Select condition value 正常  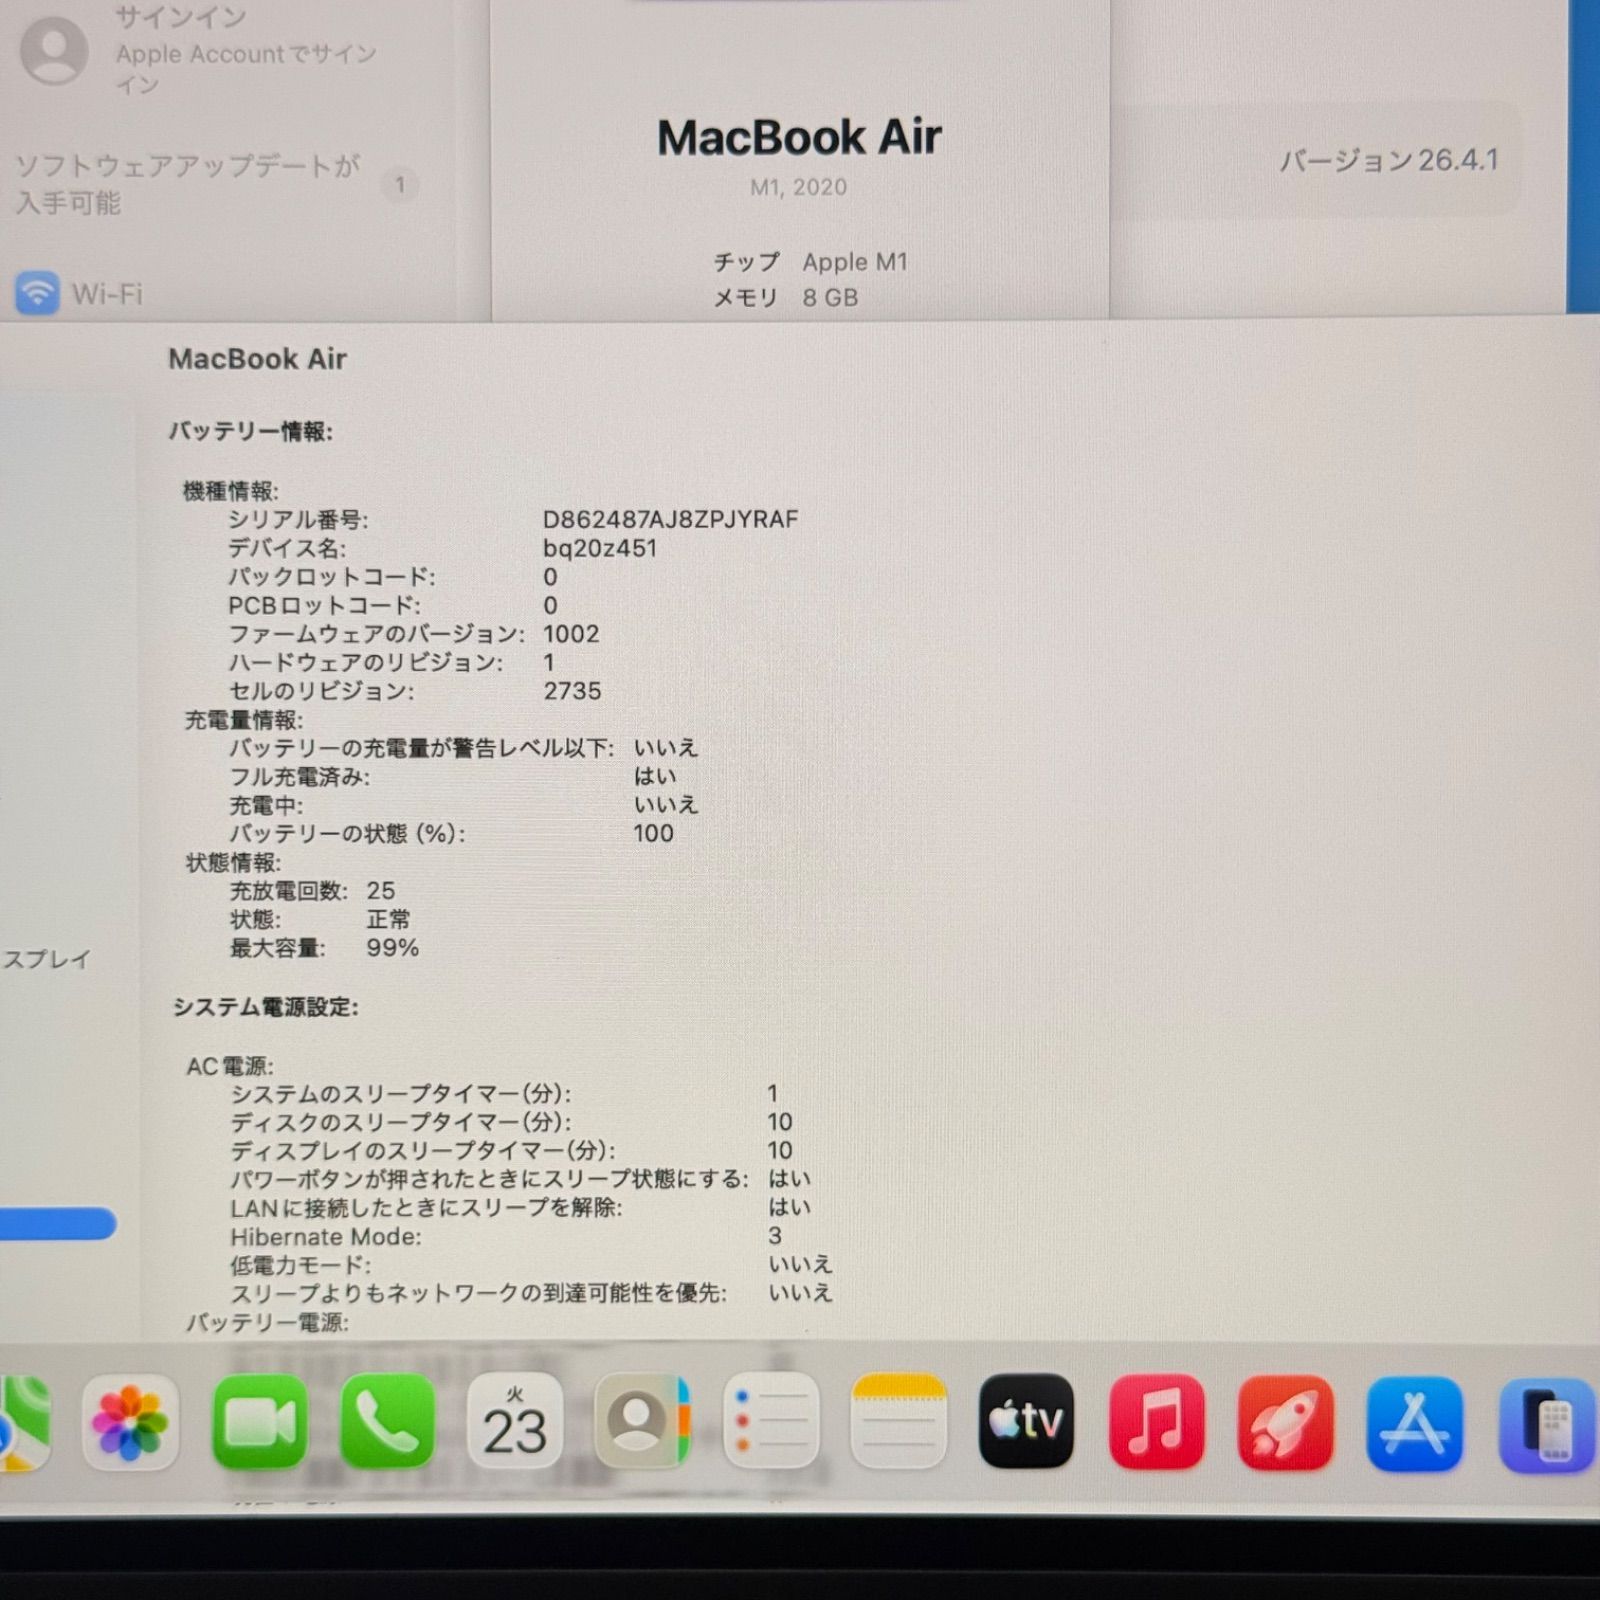tap(388, 919)
